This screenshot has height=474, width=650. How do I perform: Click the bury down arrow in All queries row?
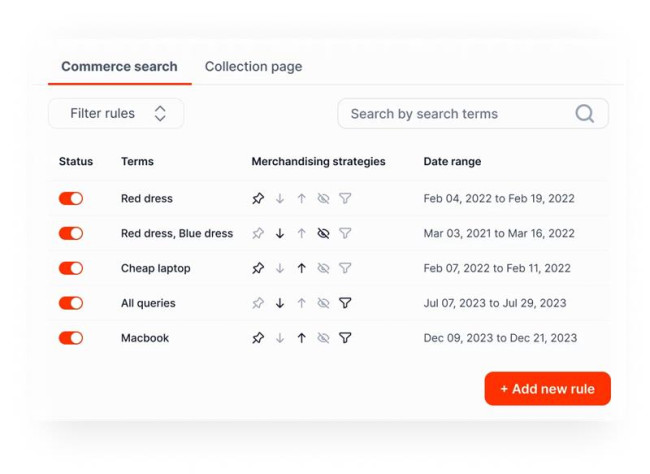(x=280, y=304)
